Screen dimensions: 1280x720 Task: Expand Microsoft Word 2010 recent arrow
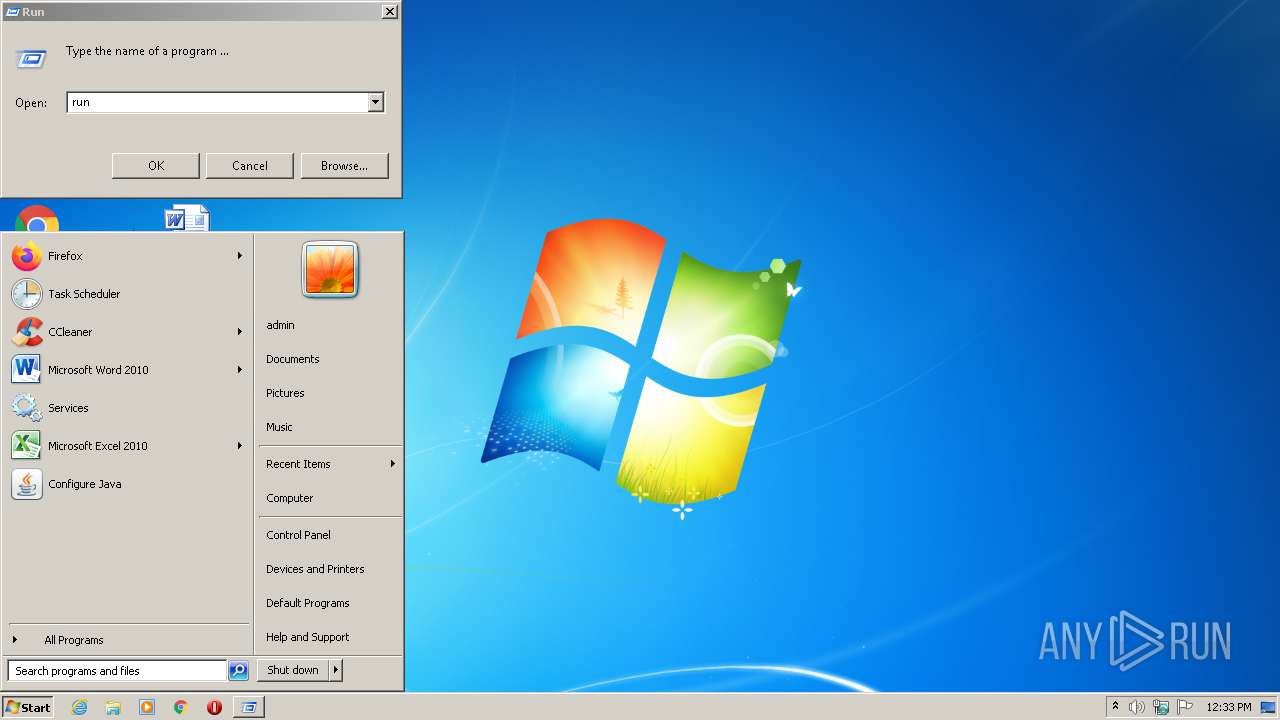(x=240, y=370)
